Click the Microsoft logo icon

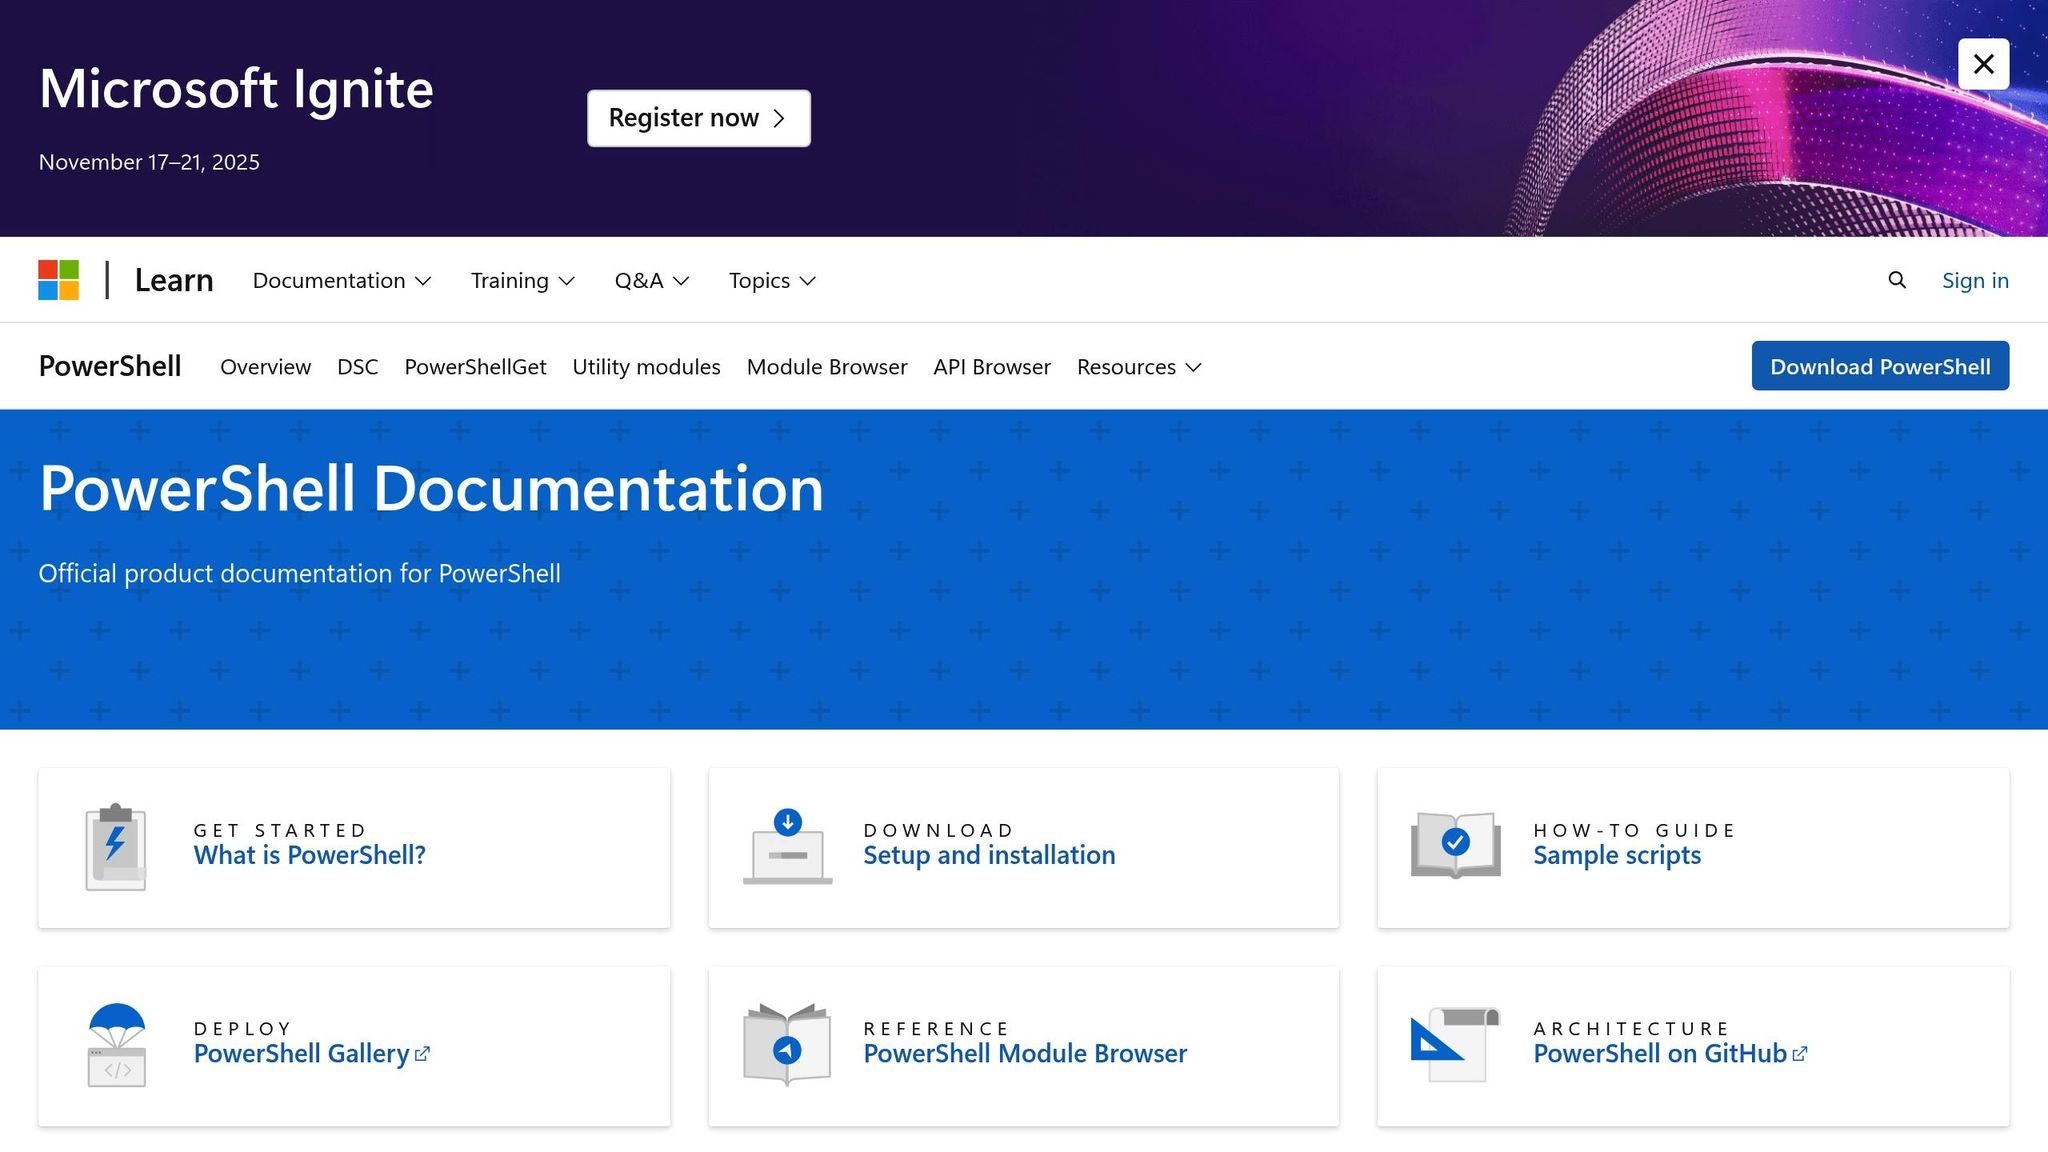pyautogui.click(x=58, y=280)
